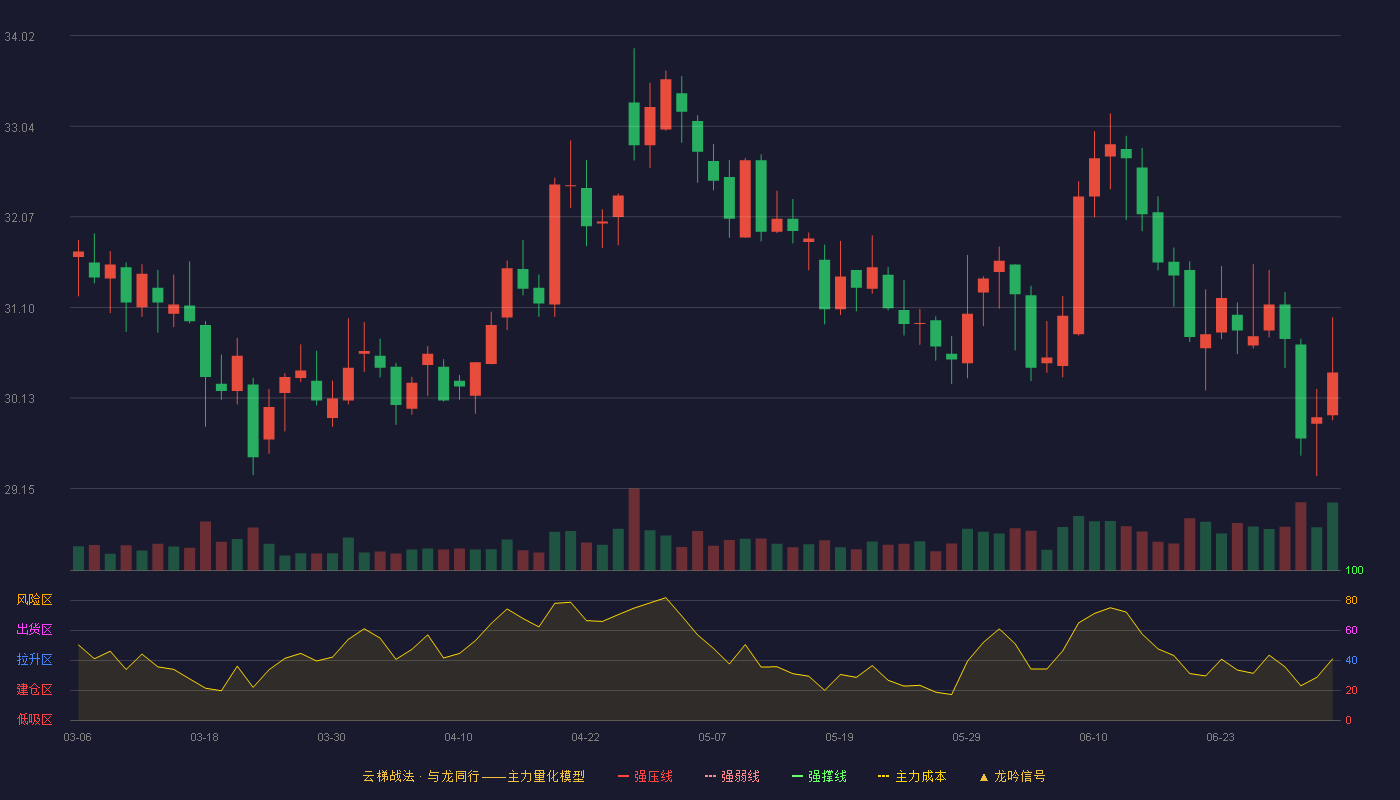Select the 风险区 zone label
The image size is (1400, 800).
tap(34, 600)
